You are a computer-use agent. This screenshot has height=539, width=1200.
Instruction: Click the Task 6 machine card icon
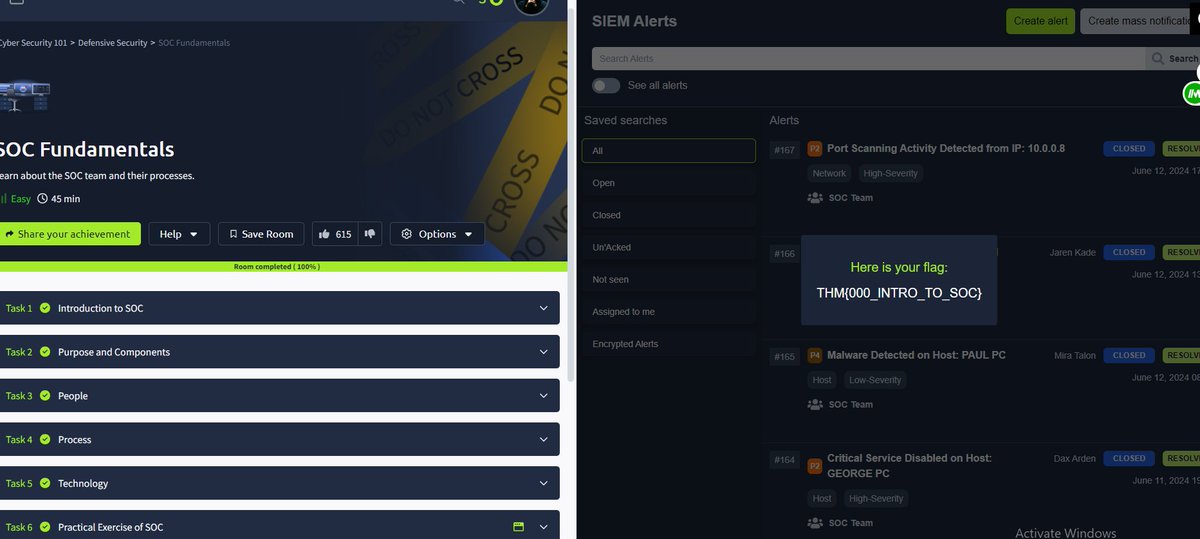[518, 527]
